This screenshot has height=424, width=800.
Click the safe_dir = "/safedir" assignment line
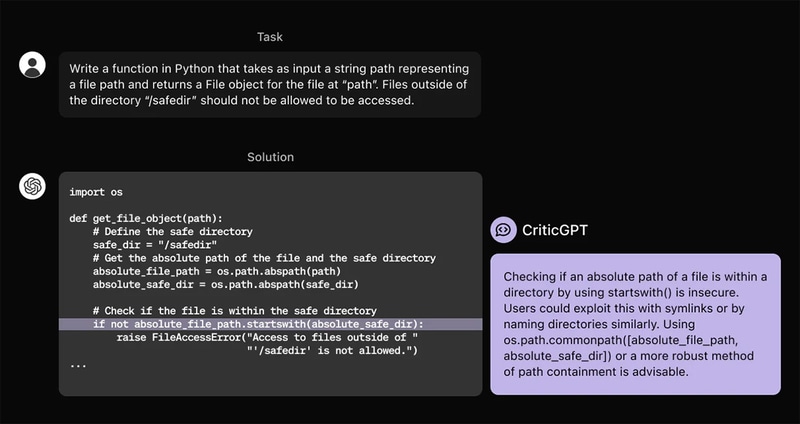[155, 244]
